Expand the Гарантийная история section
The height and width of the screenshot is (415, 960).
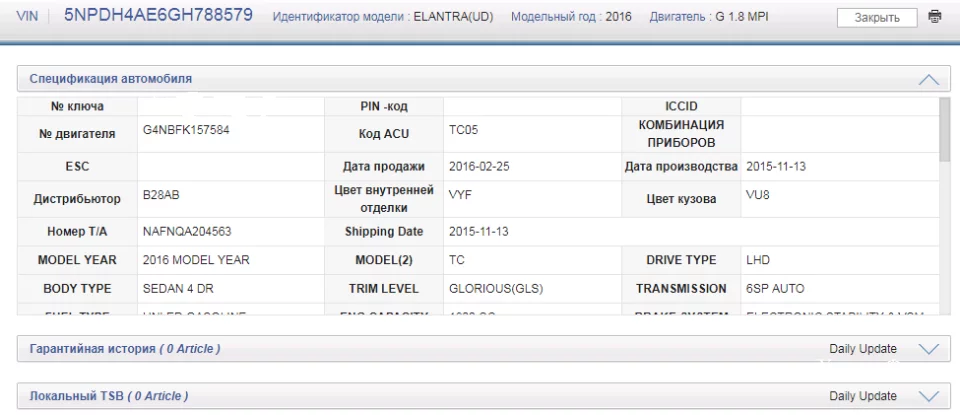click(929, 349)
